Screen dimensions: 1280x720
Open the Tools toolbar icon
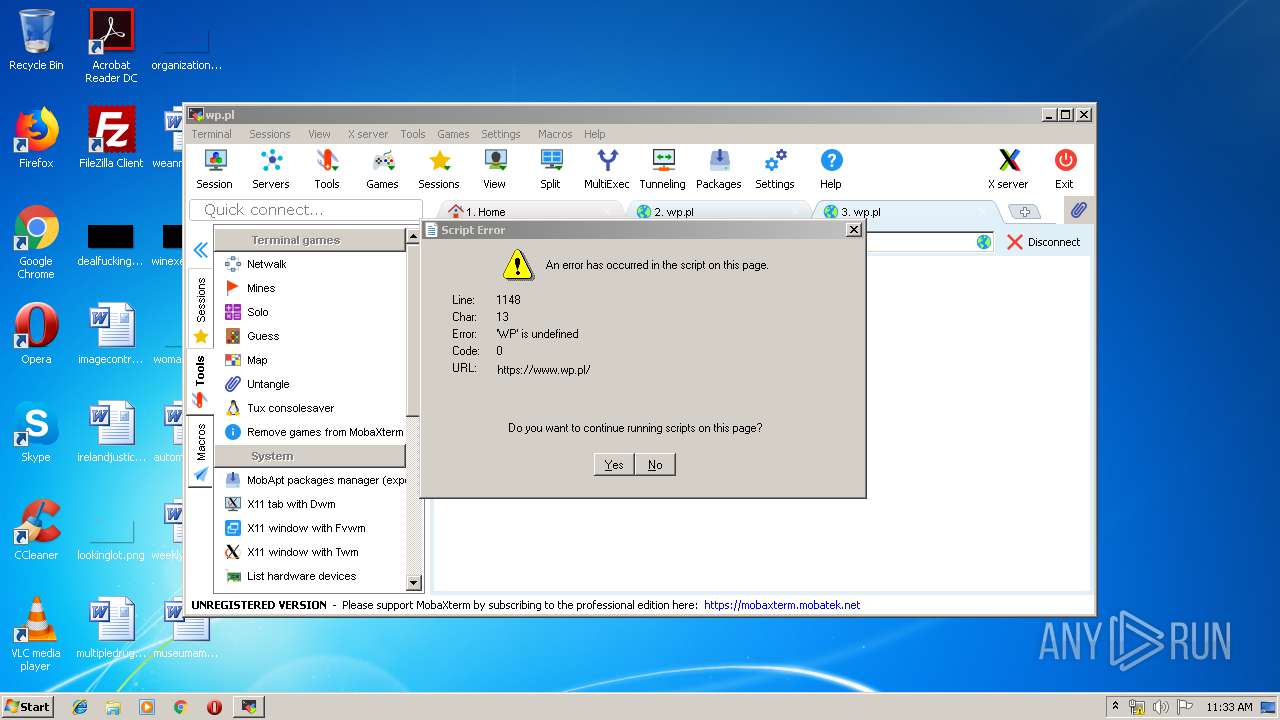(327, 169)
